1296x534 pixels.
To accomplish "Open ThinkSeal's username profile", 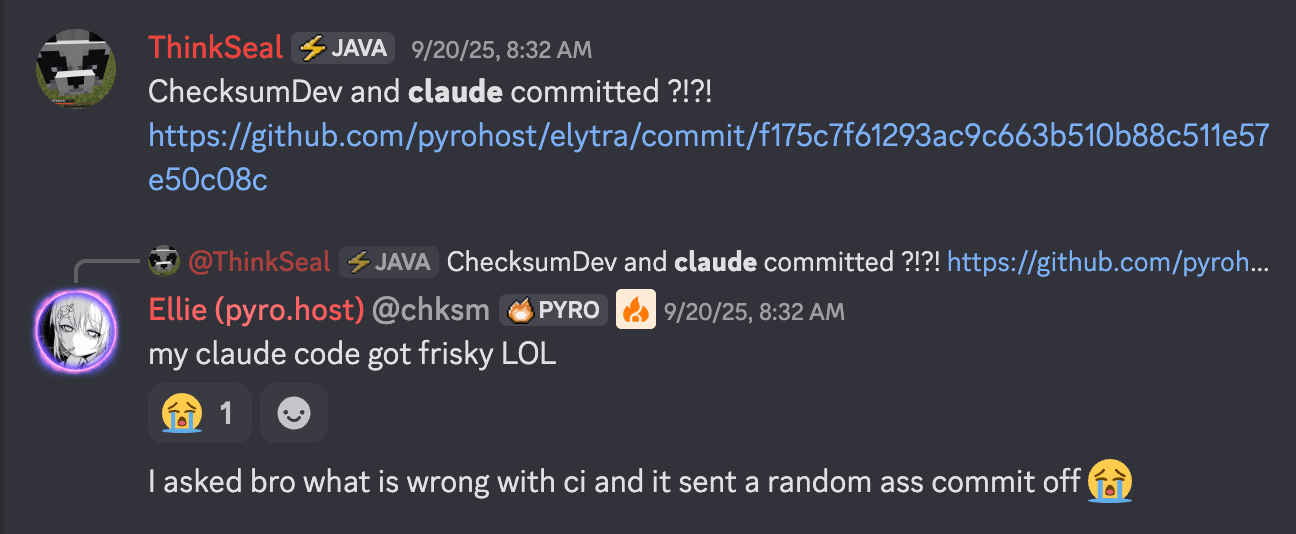I will point(215,48).
